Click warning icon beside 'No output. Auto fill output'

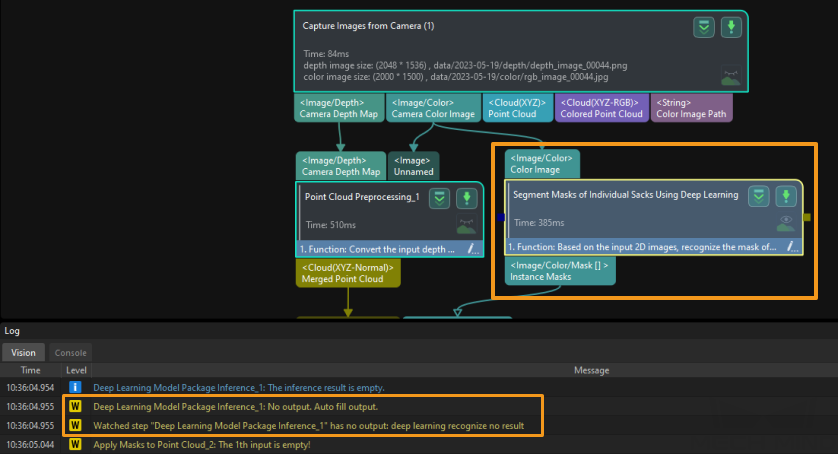click(x=73, y=406)
